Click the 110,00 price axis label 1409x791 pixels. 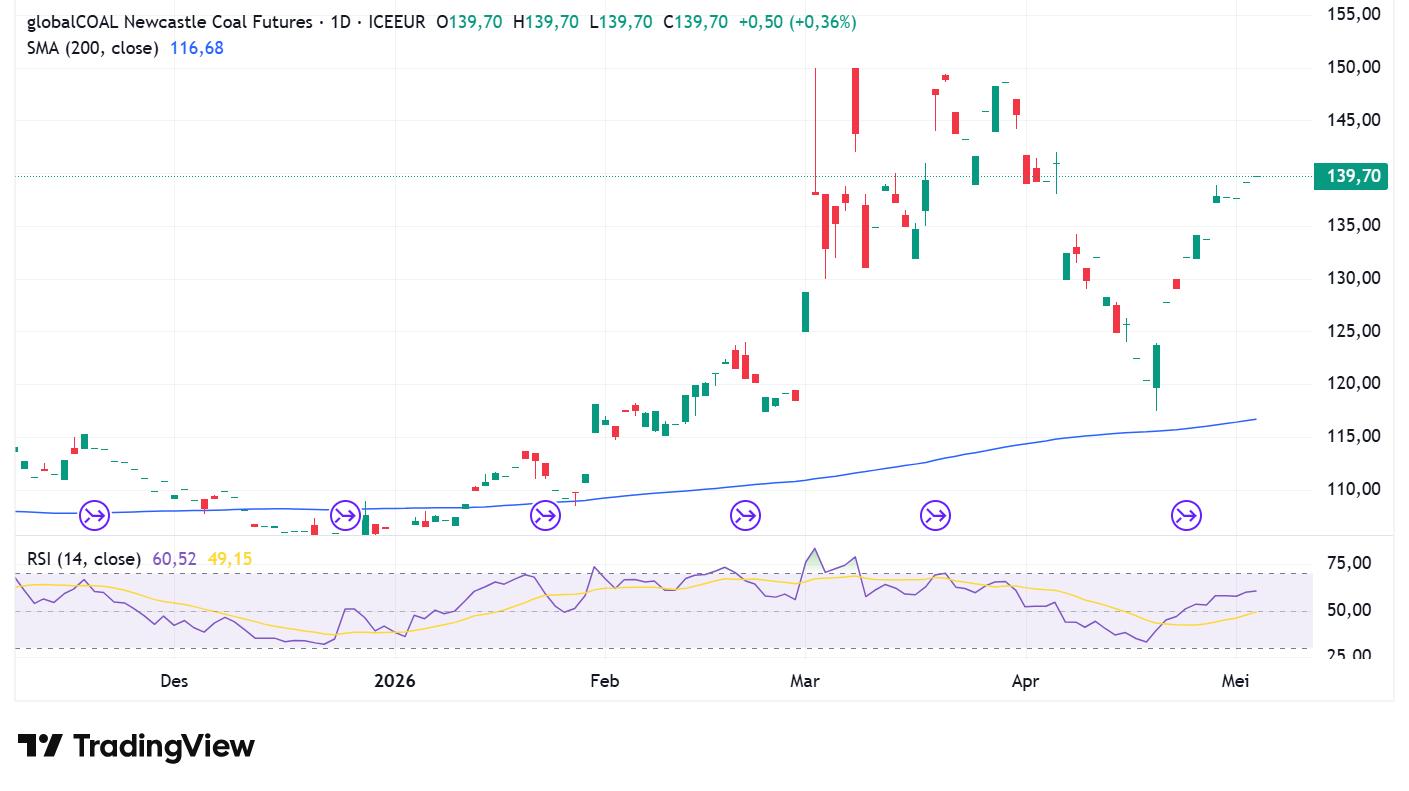(1354, 489)
